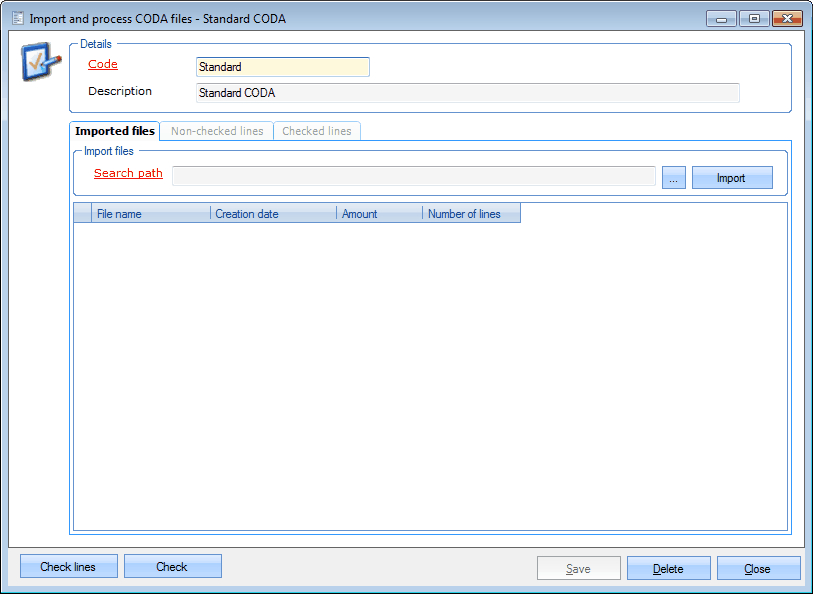Open the browse ellipsis button for search path

click(673, 178)
